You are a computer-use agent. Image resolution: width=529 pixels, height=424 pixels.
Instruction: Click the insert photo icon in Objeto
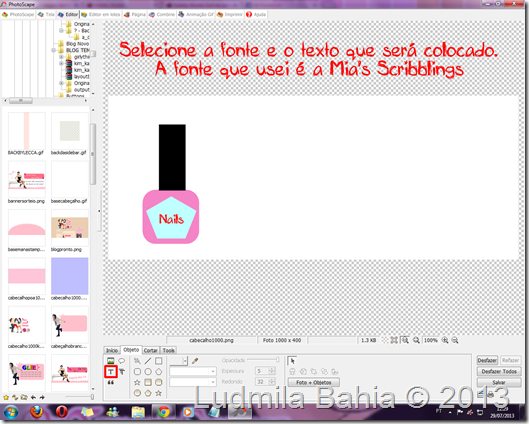(111, 361)
